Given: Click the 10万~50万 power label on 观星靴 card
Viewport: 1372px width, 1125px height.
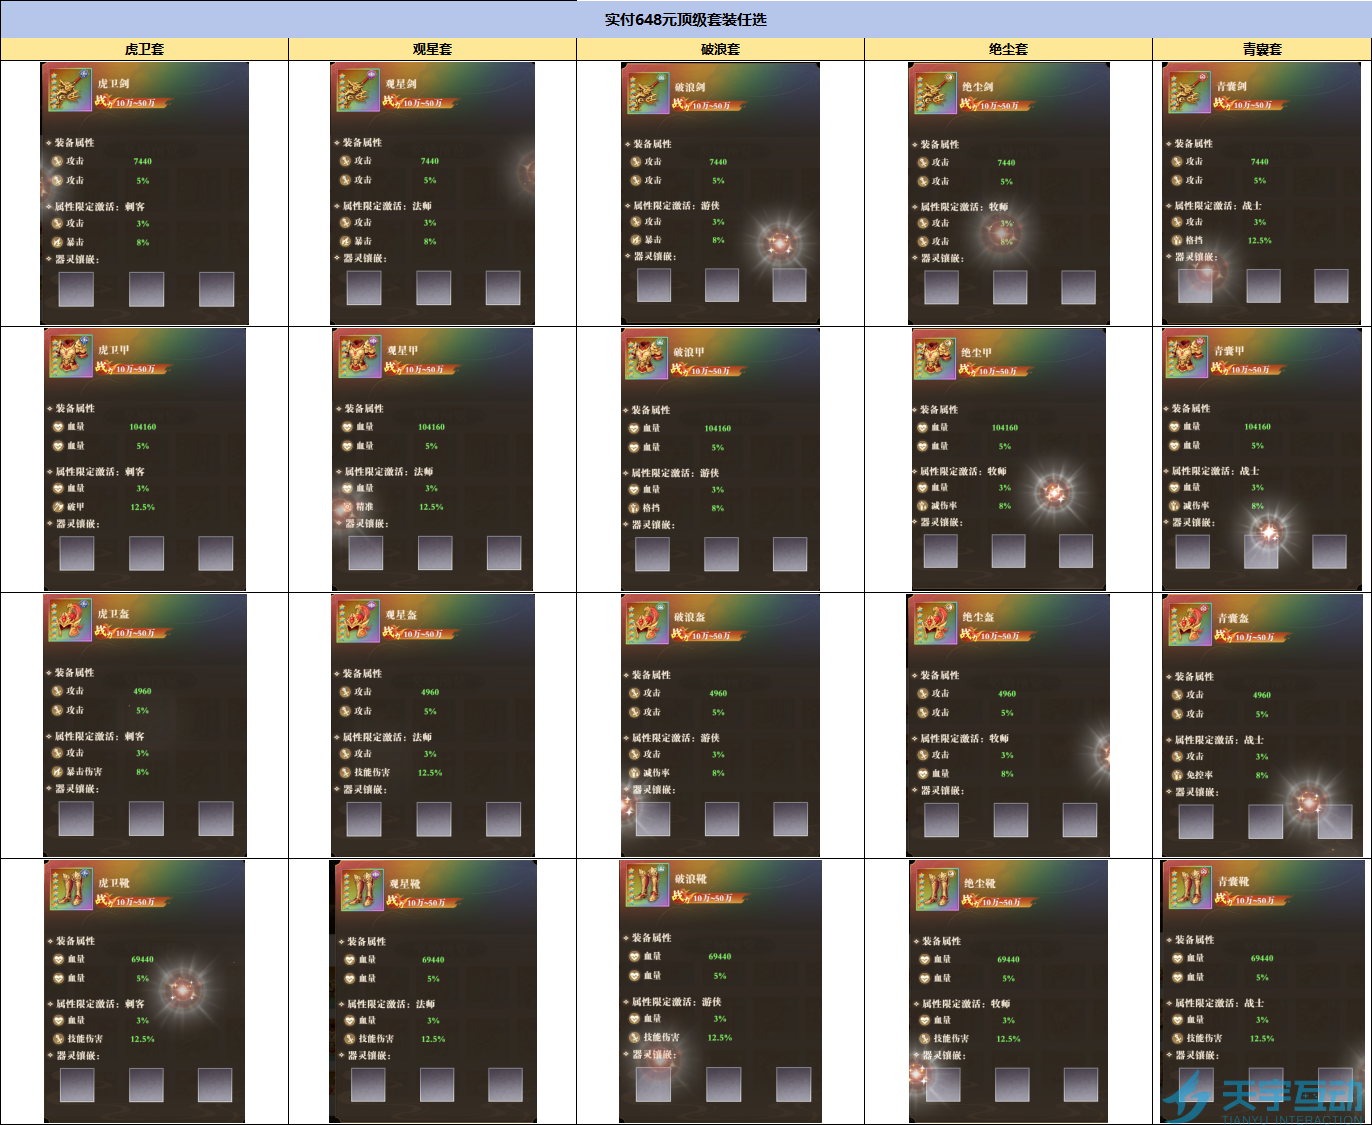Looking at the screenshot, I should pos(426,903).
